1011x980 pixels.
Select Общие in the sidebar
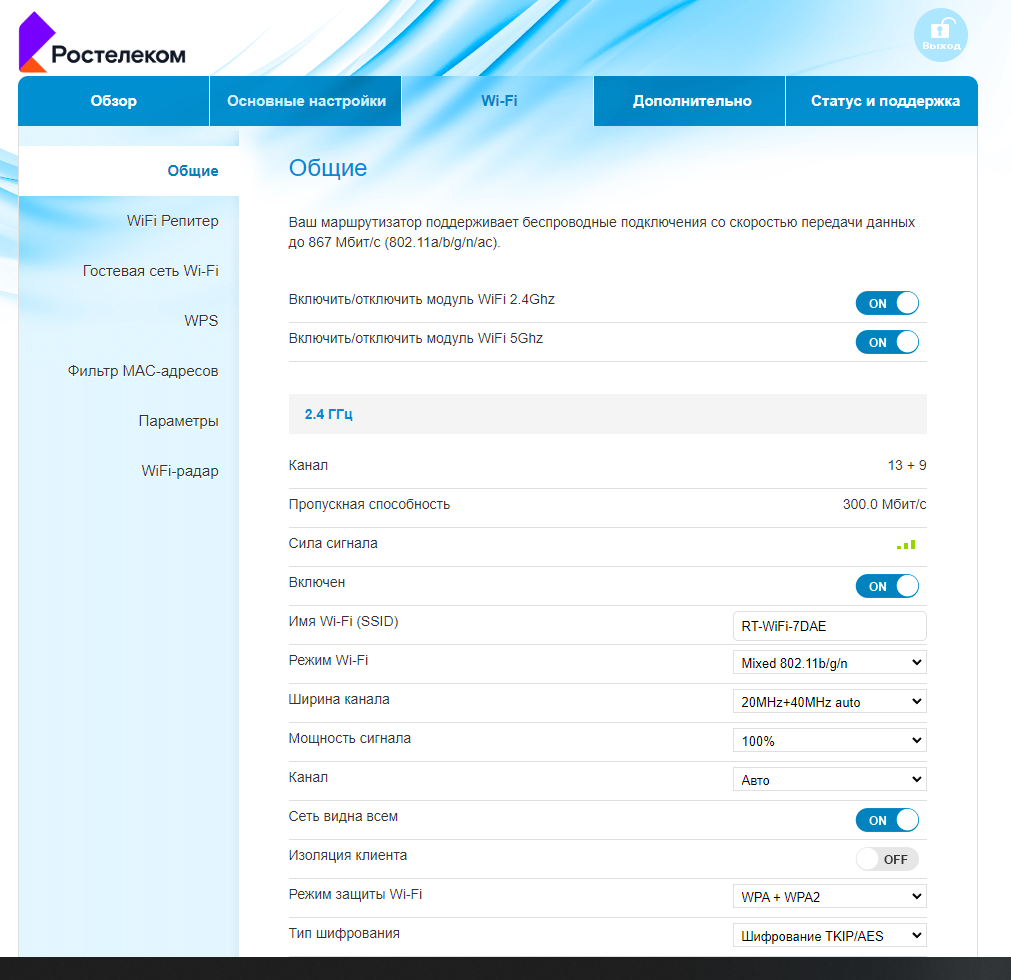[129, 171]
